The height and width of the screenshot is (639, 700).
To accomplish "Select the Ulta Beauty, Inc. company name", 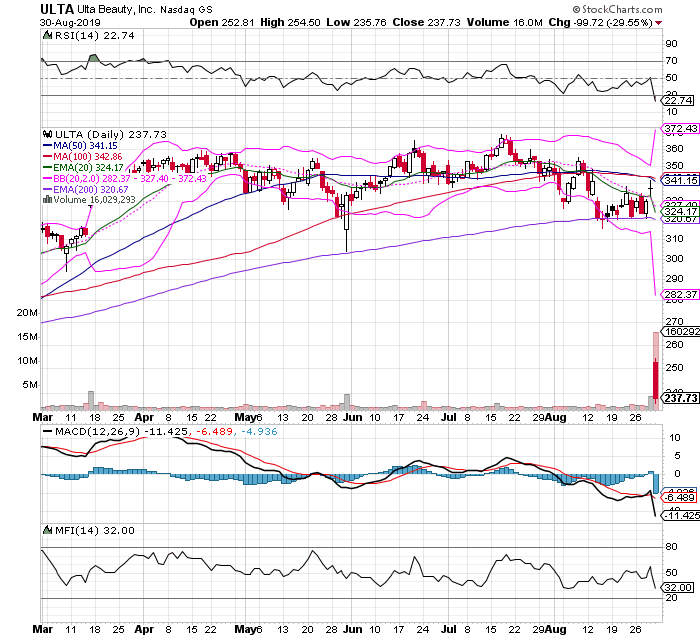I will tap(116, 9).
